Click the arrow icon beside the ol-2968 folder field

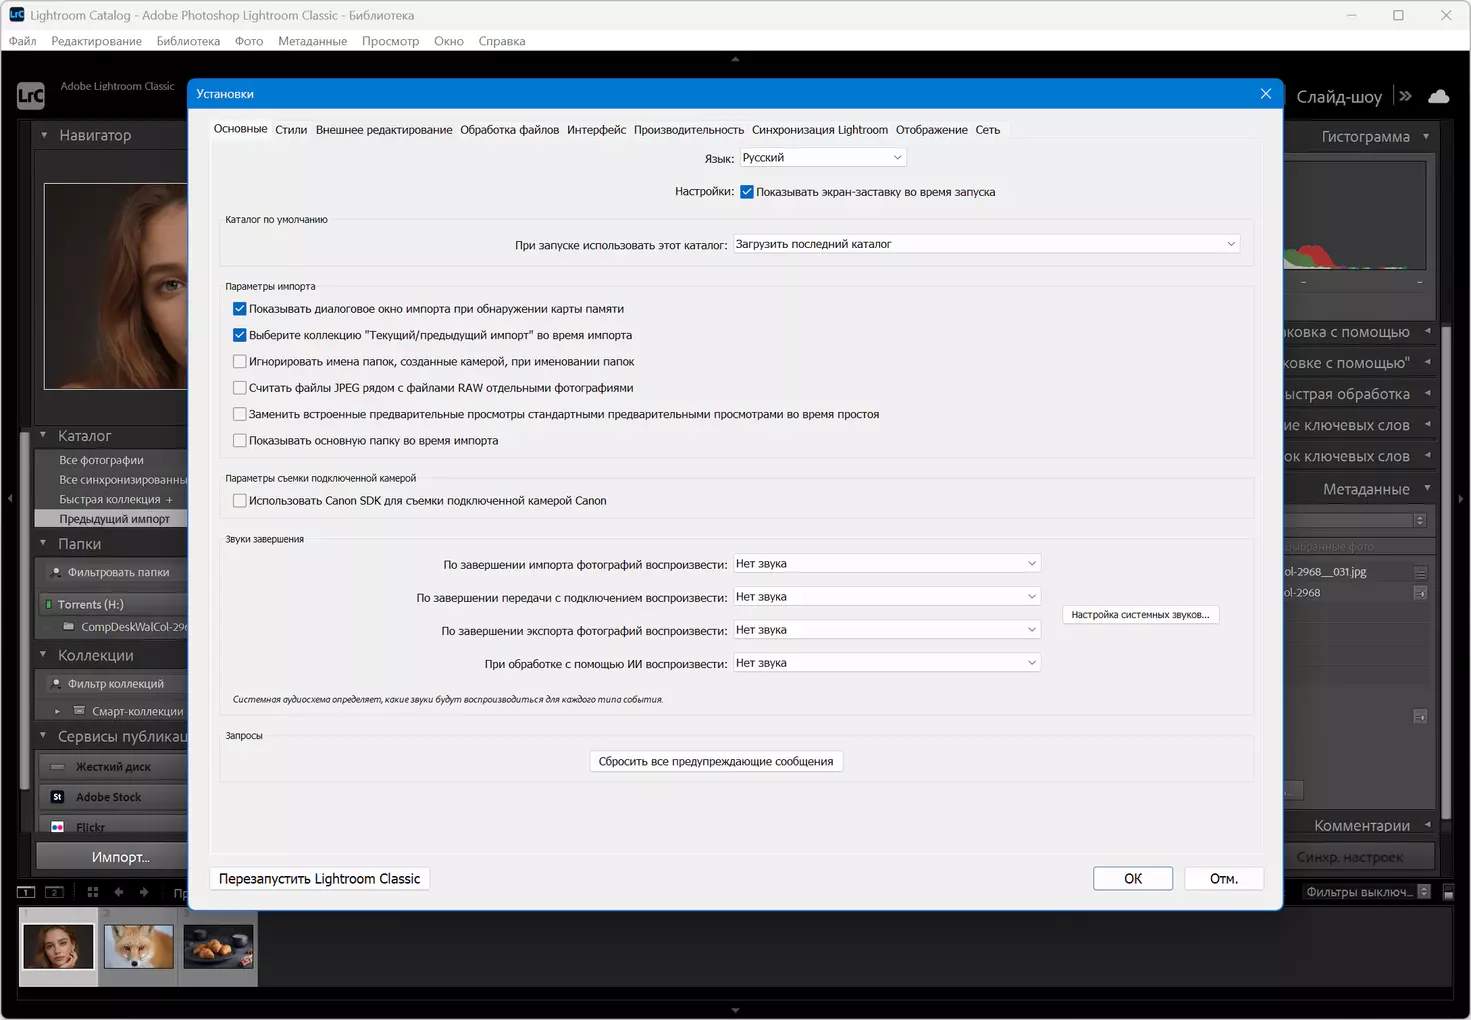[x=1420, y=593]
